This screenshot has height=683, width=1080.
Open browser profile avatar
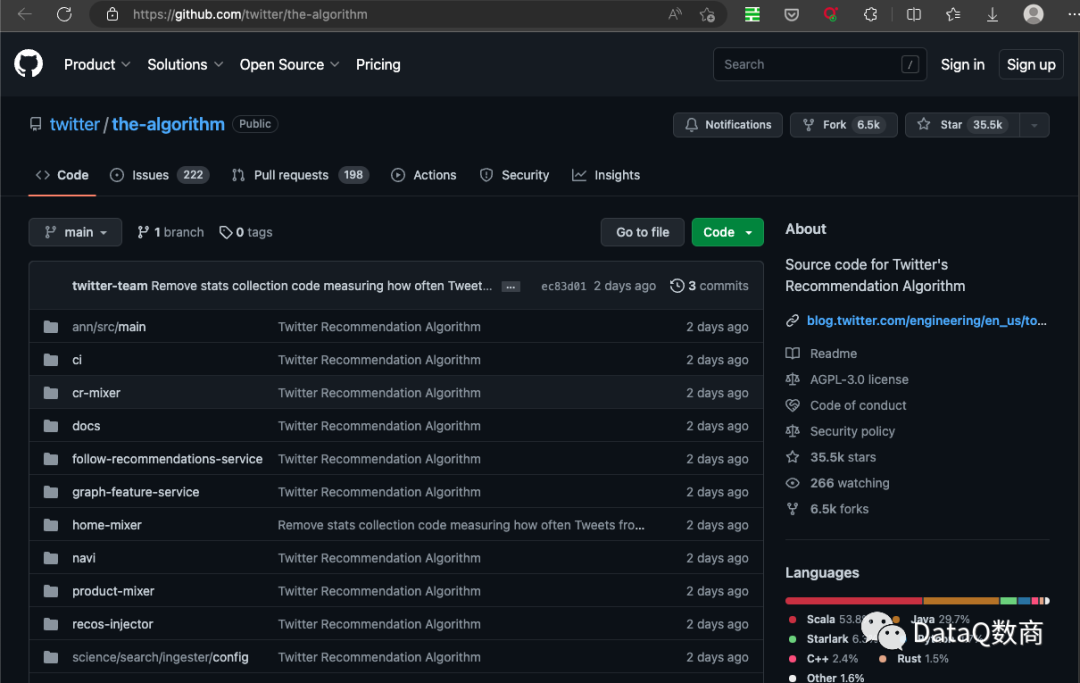tap(1033, 14)
